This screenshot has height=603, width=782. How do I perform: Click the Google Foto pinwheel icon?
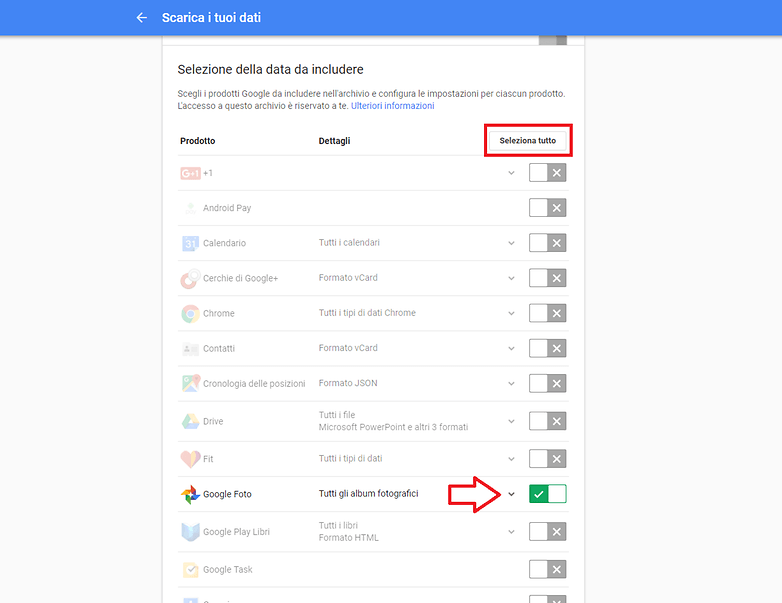point(190,494)
